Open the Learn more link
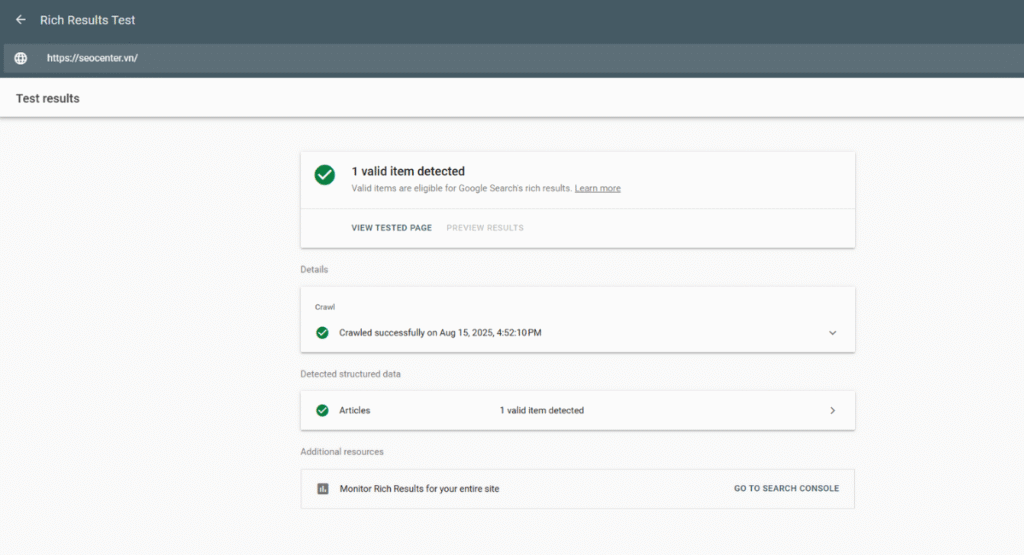 point(597,188)
